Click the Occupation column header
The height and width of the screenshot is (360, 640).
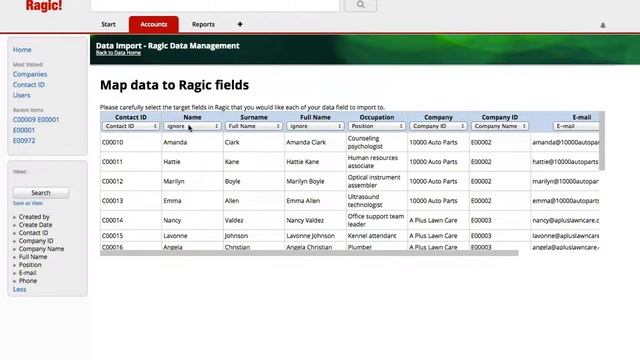pos(377,117)
